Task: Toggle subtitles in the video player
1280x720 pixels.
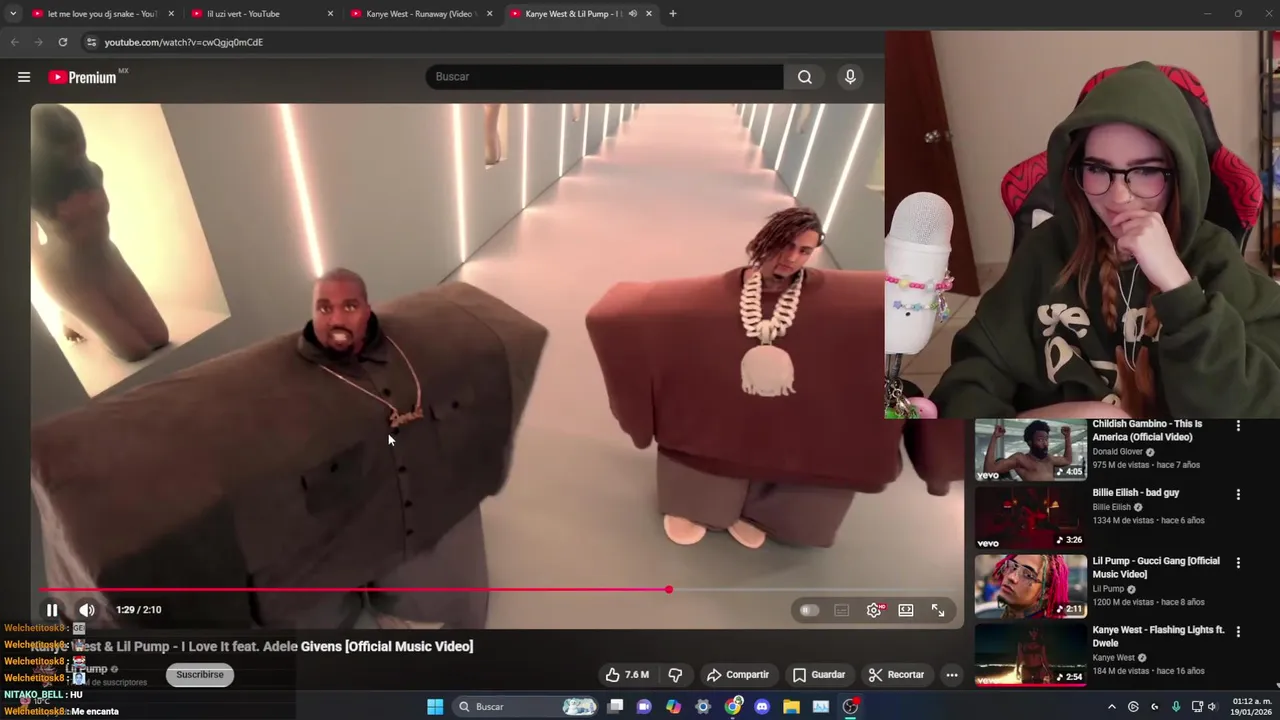Action: point(842,610)
